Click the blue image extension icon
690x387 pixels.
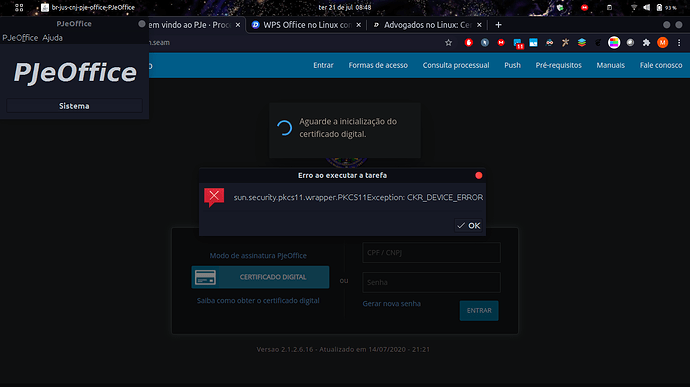(533, 43)
